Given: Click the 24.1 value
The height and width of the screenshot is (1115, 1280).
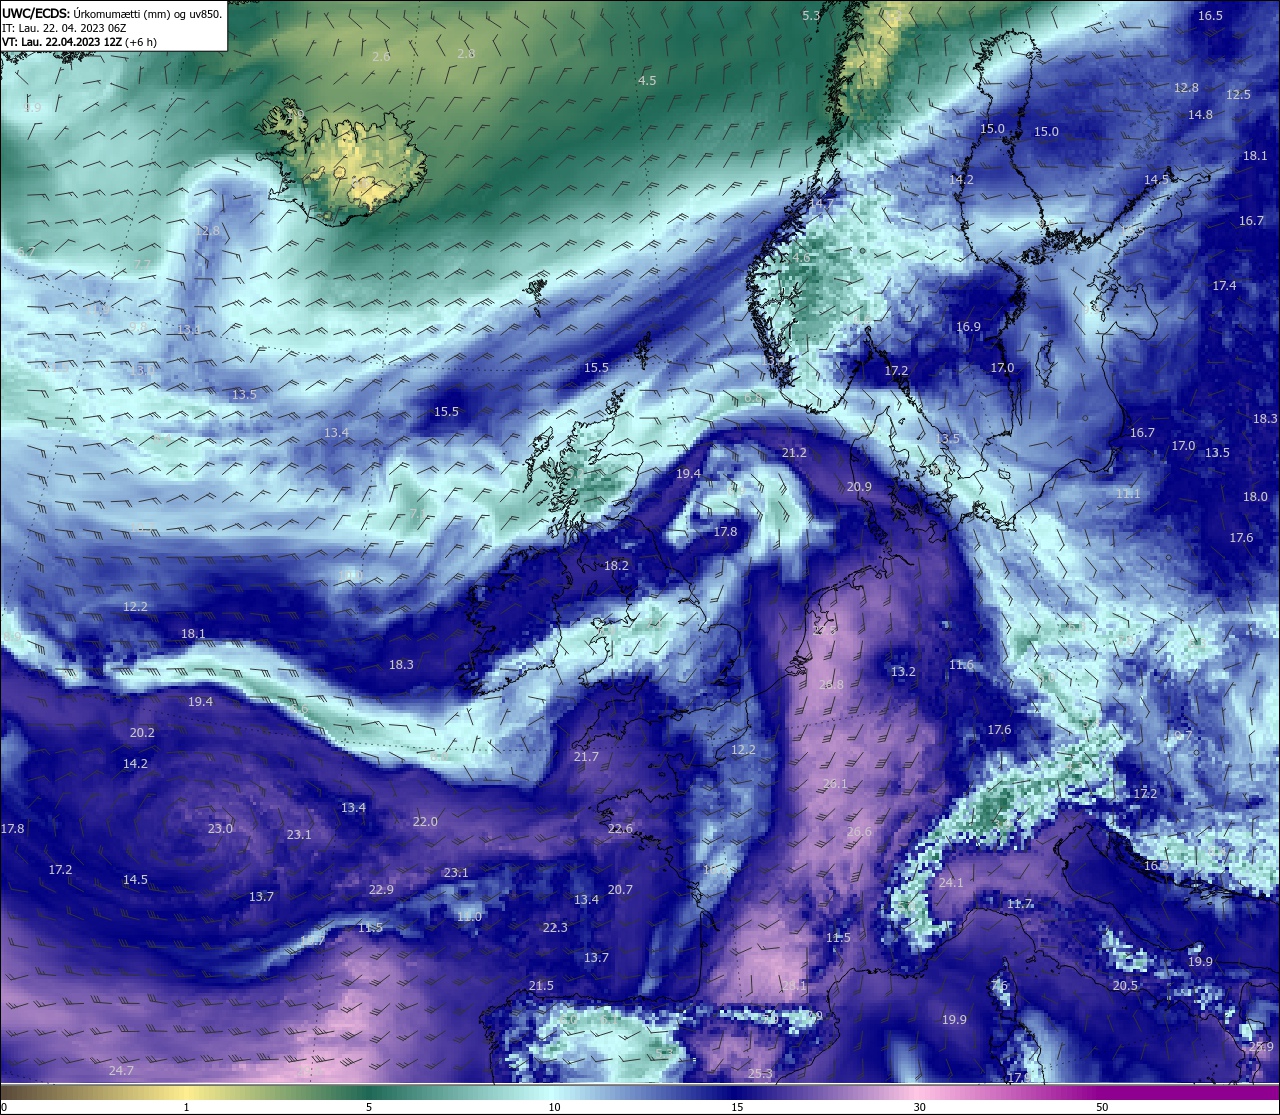Looking at the screenshot, I should [951, 883].
